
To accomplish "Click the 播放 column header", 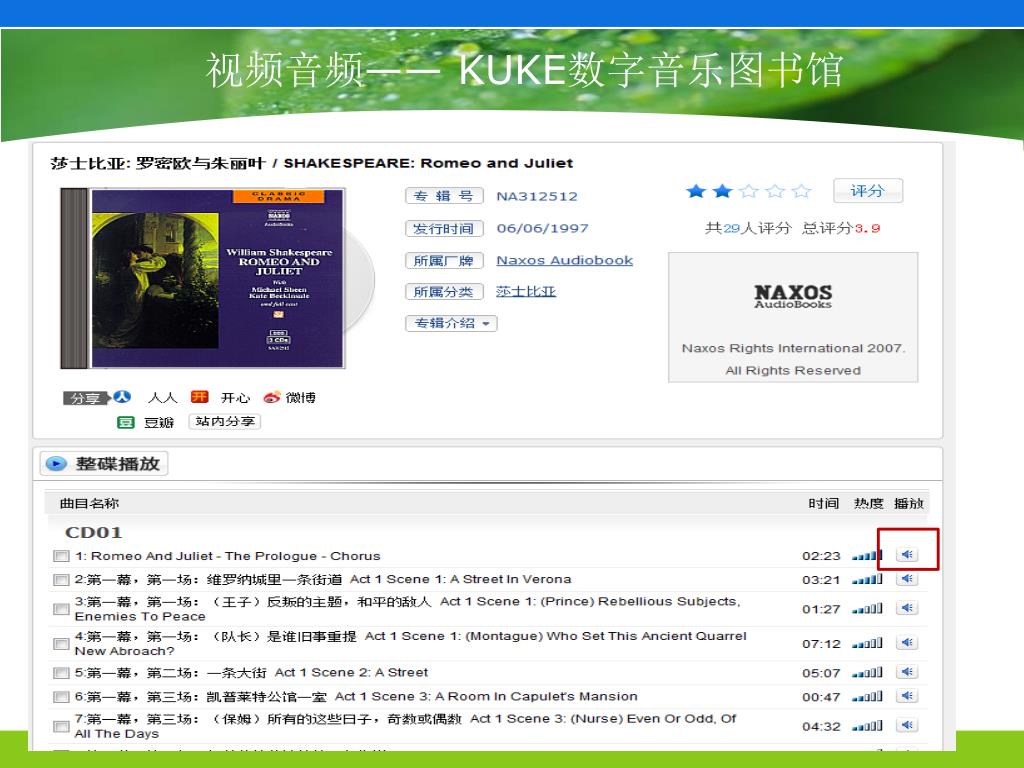I will 908,504.
